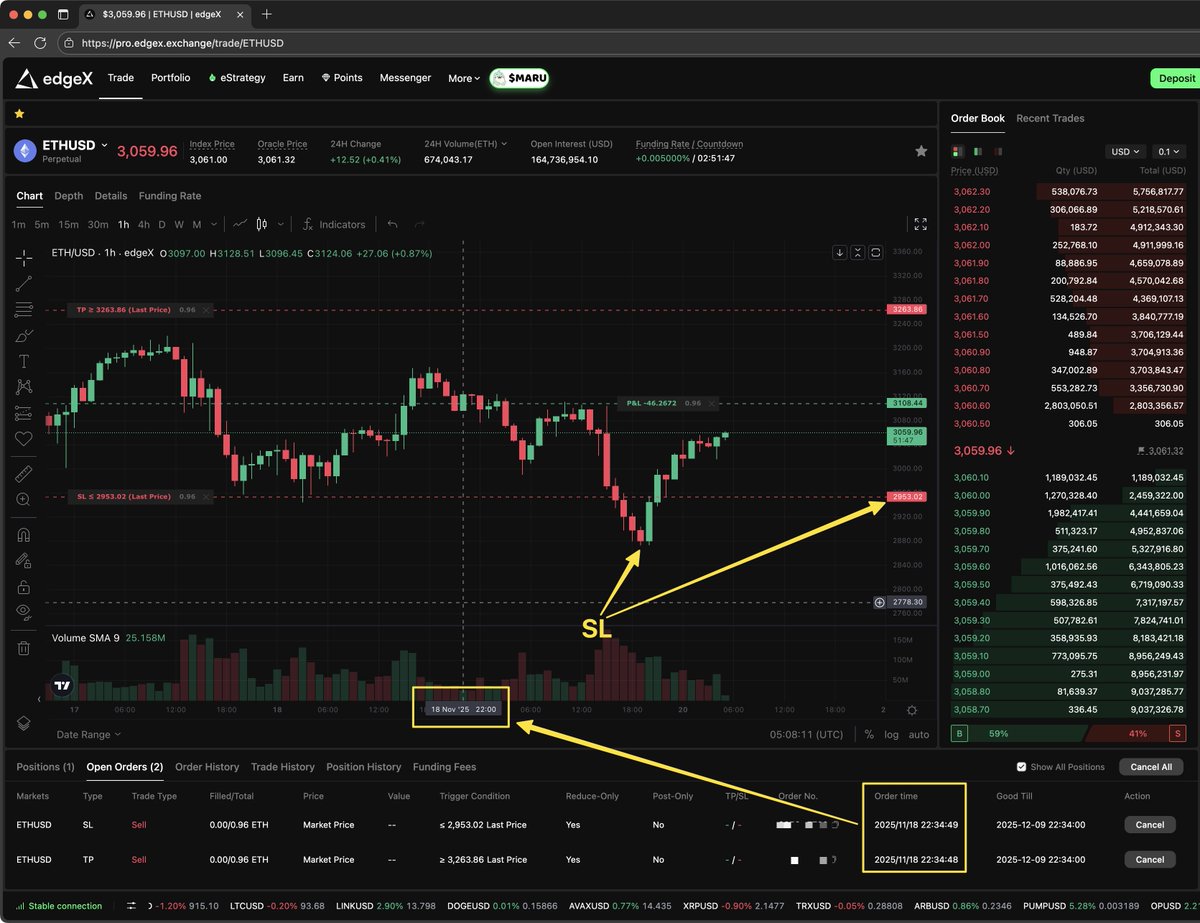Open the More navigation dropdown

coord(464,78)
